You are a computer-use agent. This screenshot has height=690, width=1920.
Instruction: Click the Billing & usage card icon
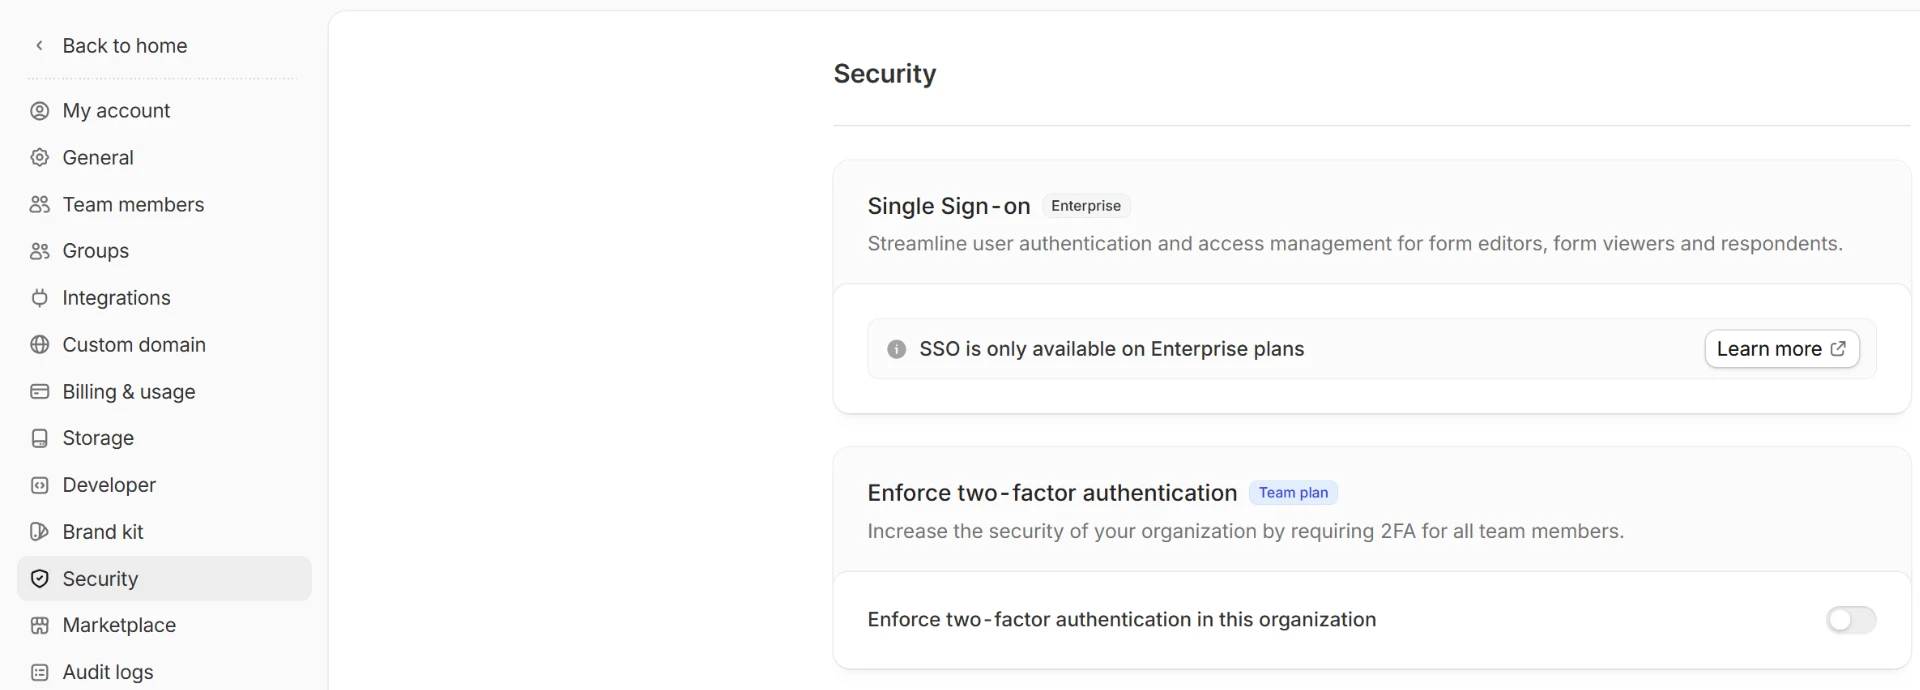coord(40,392)
